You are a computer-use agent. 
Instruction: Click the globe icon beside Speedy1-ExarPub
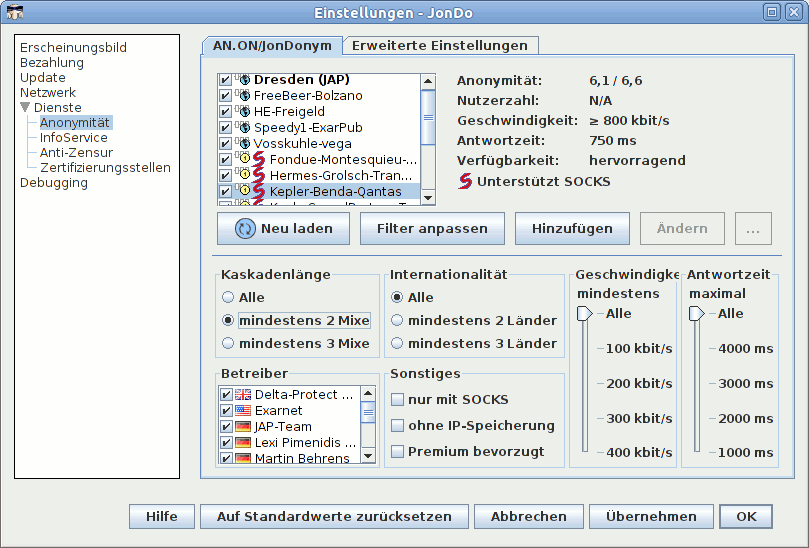pos(245,127)
